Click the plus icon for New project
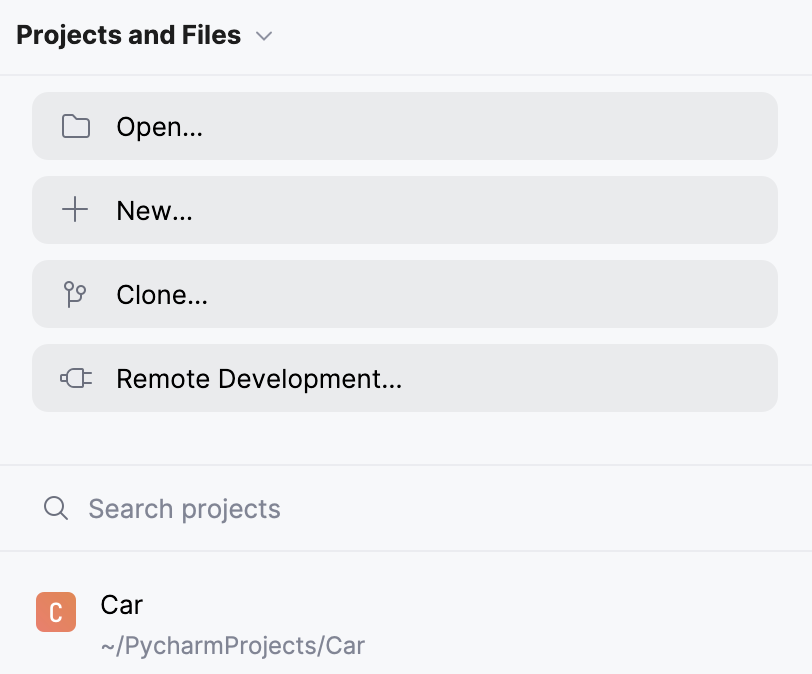 (75, 210)
